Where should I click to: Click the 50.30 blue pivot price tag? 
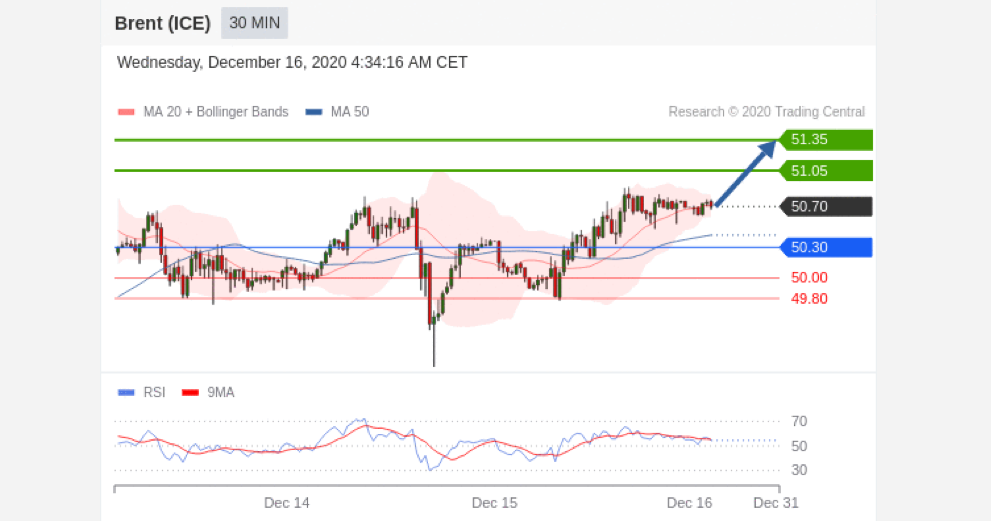point(825,247)
